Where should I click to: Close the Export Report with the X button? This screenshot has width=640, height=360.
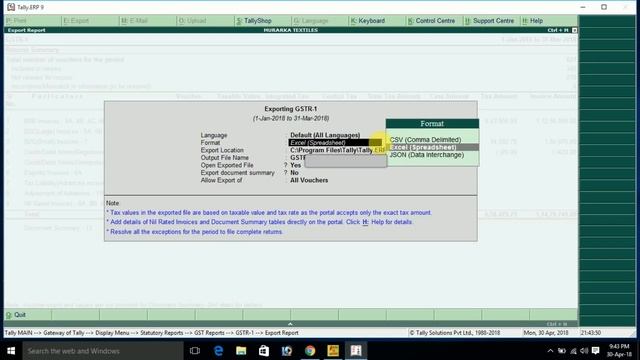point(574,30)
